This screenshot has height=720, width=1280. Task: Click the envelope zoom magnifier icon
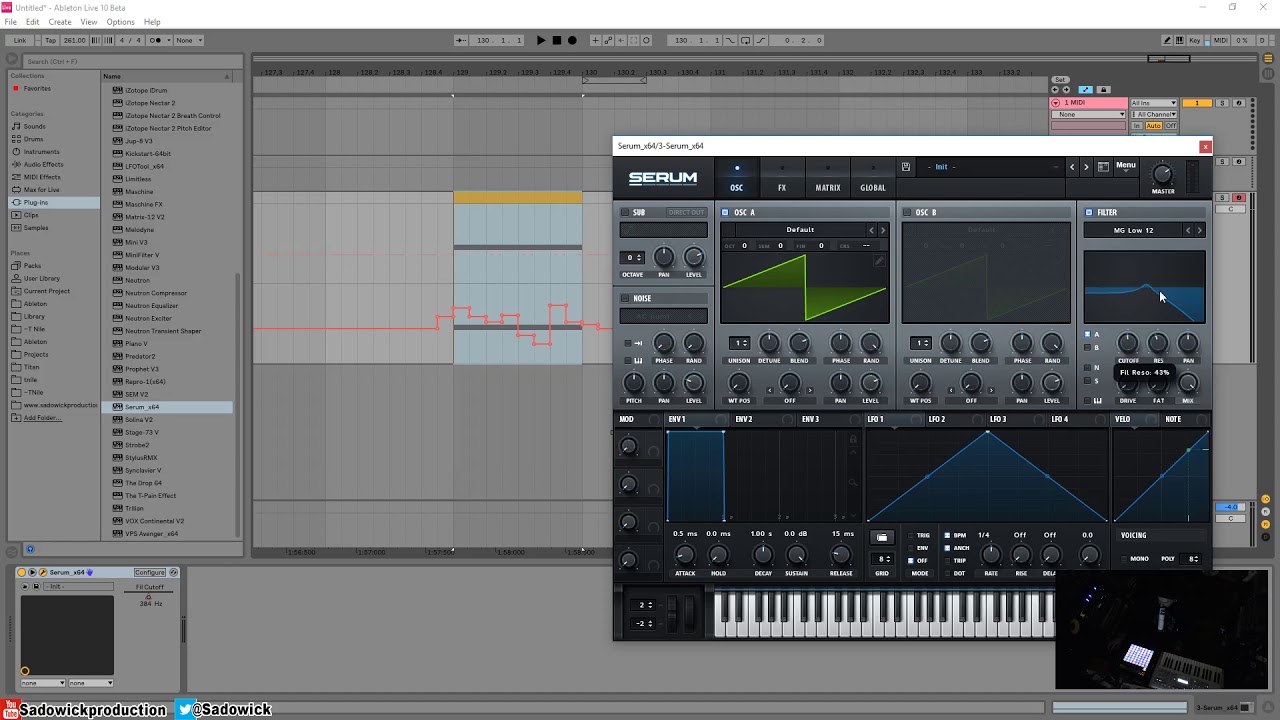(x=853, y=483)
